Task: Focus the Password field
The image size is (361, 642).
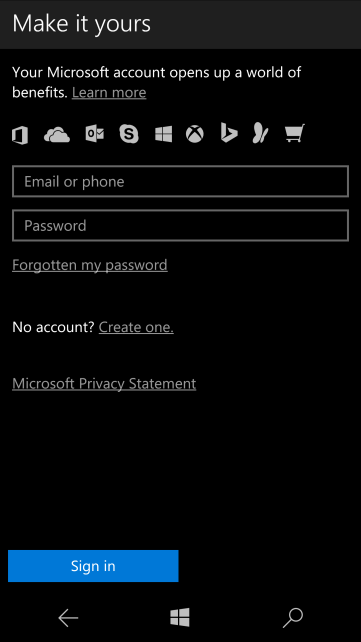Action: 180,225
